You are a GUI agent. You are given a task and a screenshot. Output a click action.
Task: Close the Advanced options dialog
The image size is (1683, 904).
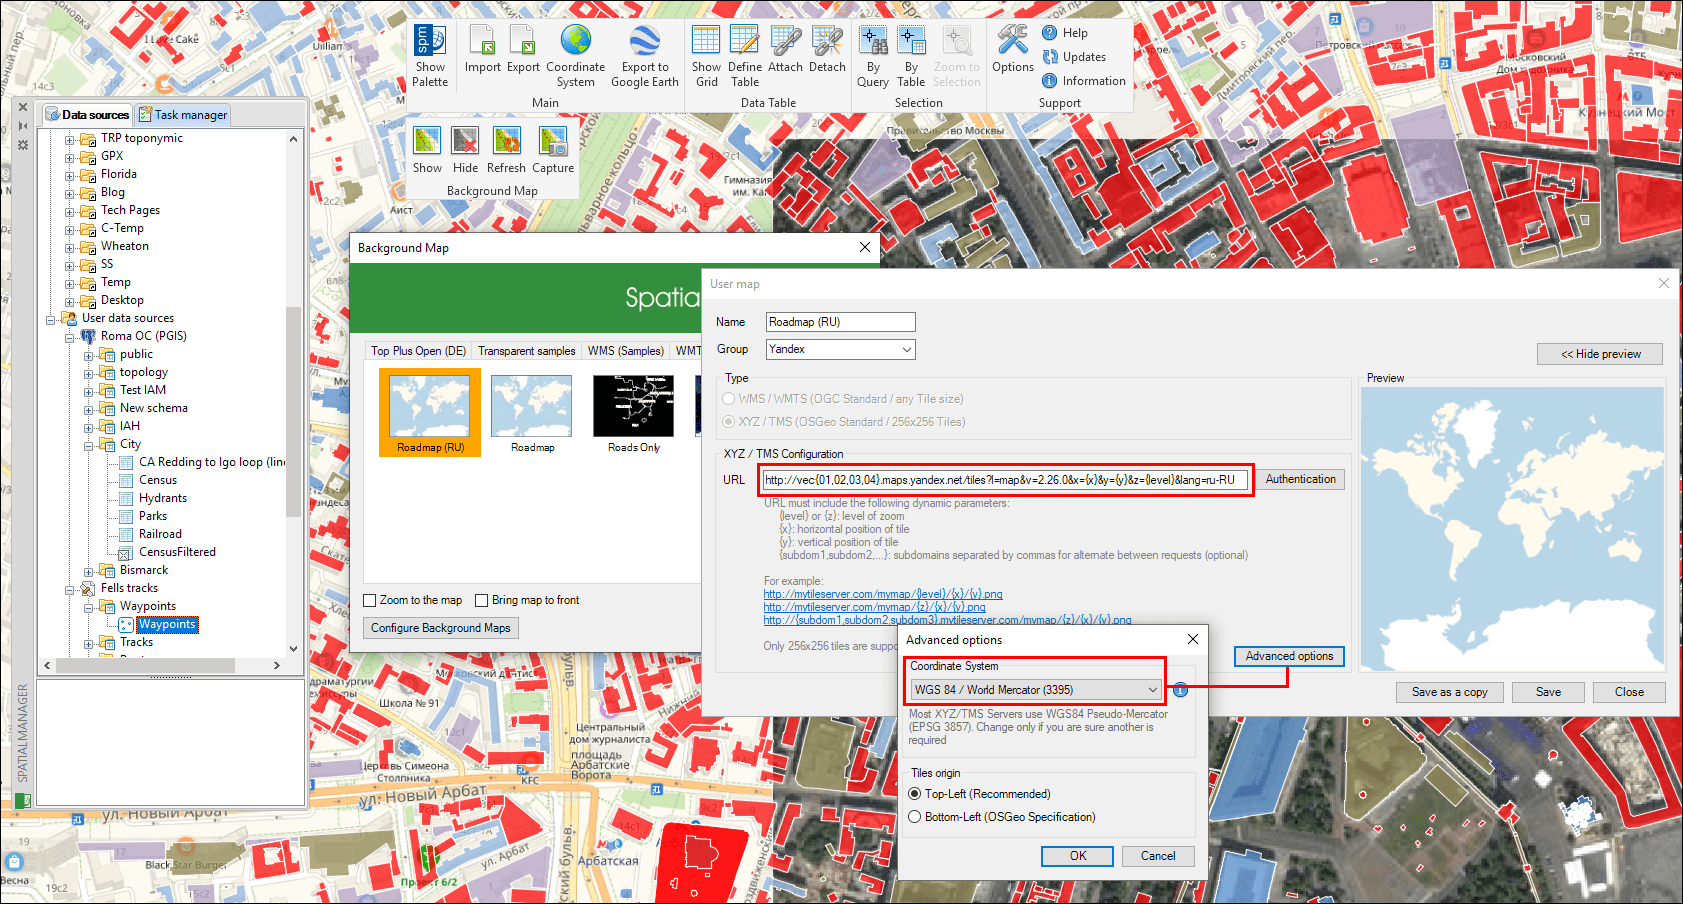click(x=1192, y=639)
